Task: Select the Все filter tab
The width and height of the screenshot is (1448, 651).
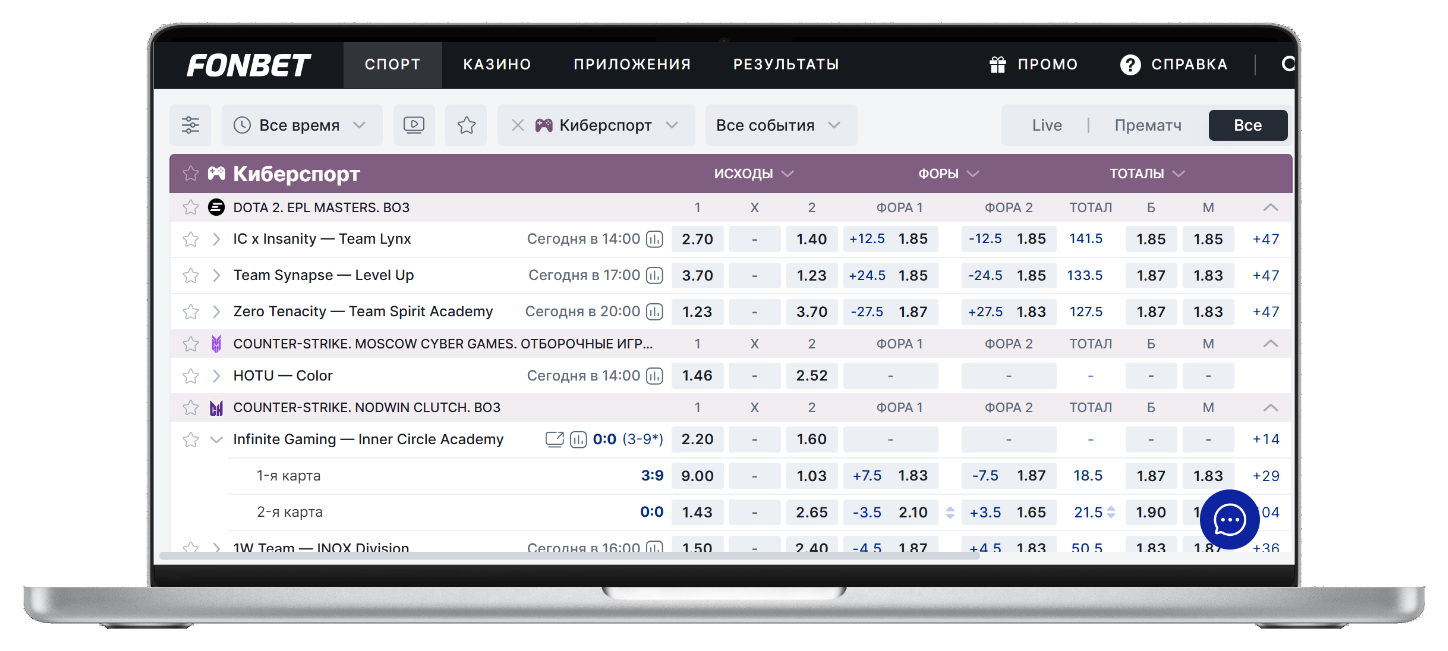Action: [1248, 125]
